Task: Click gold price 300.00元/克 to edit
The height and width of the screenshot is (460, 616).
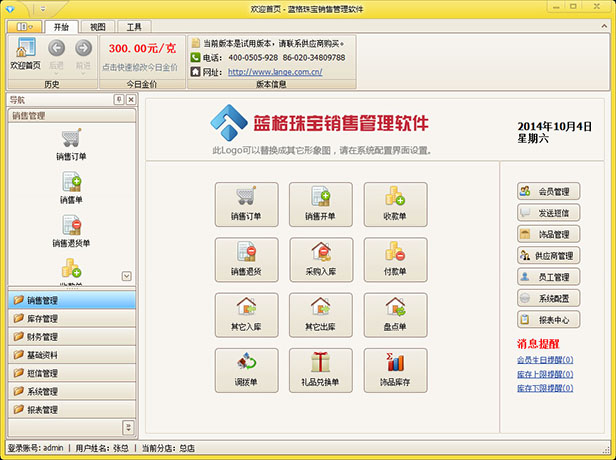Action: 142,48
